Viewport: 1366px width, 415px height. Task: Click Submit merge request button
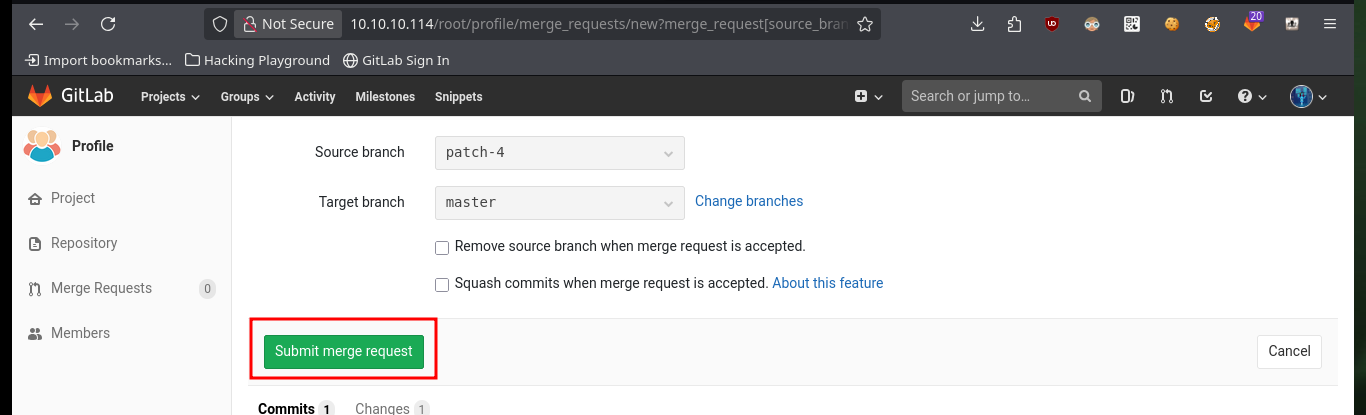click(344, 351)
